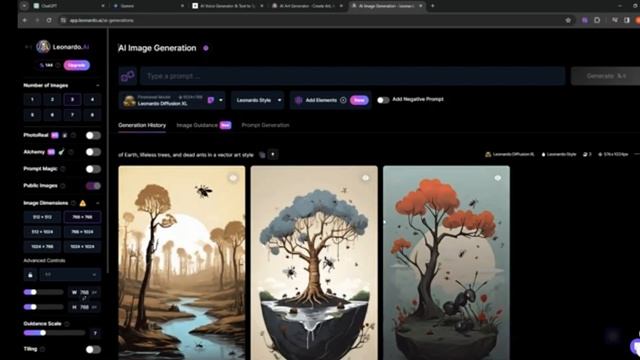Go back in browser history
The width and height of the screenshot is (640, 360).
click(25, 20)
